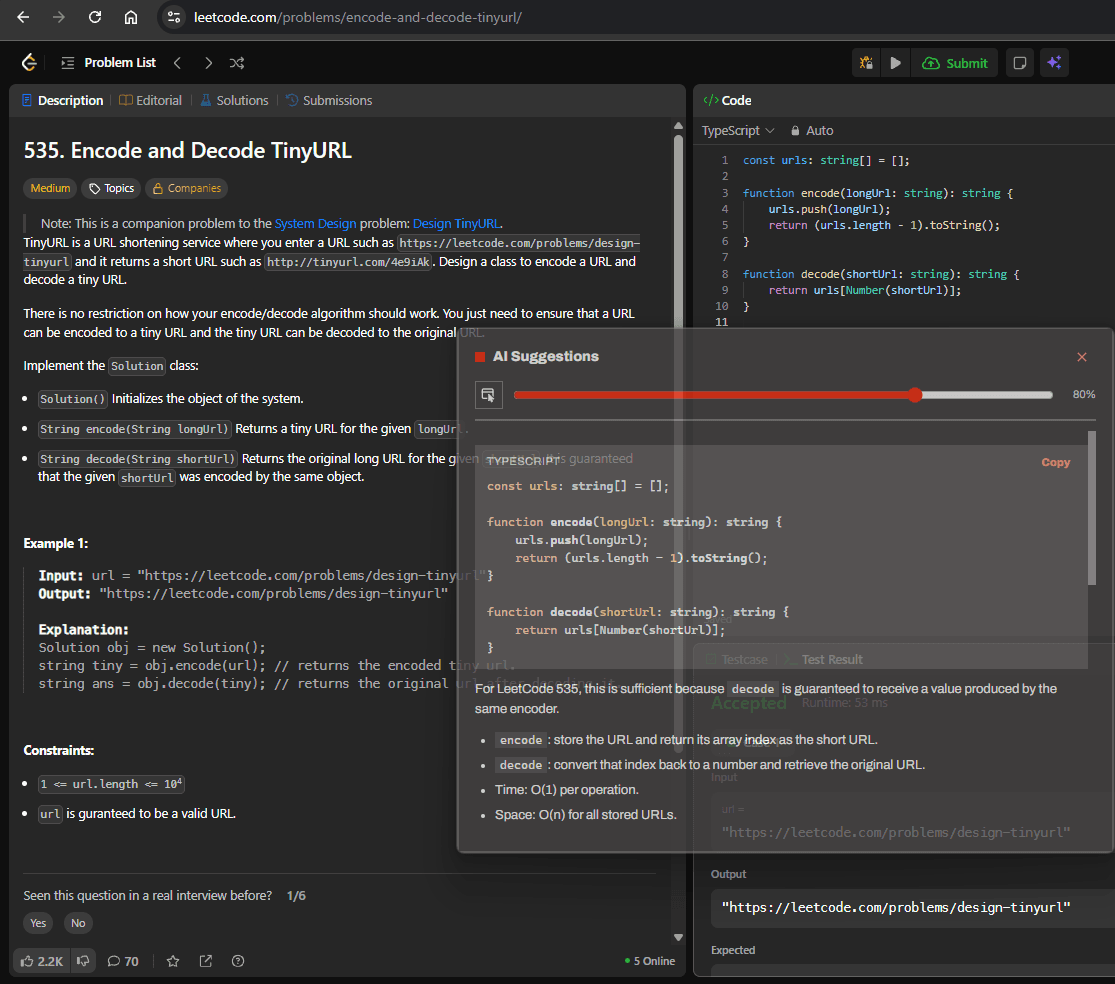Click the browser forward arrow

click(x=58, y=17)
